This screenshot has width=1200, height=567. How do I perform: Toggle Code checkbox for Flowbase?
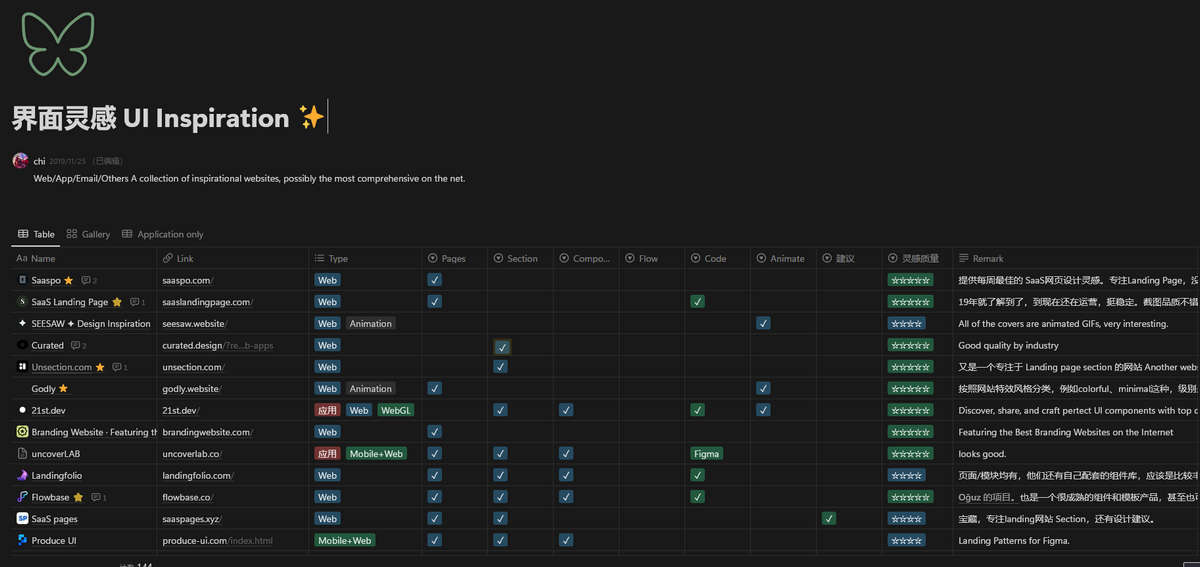click(698, 497)
